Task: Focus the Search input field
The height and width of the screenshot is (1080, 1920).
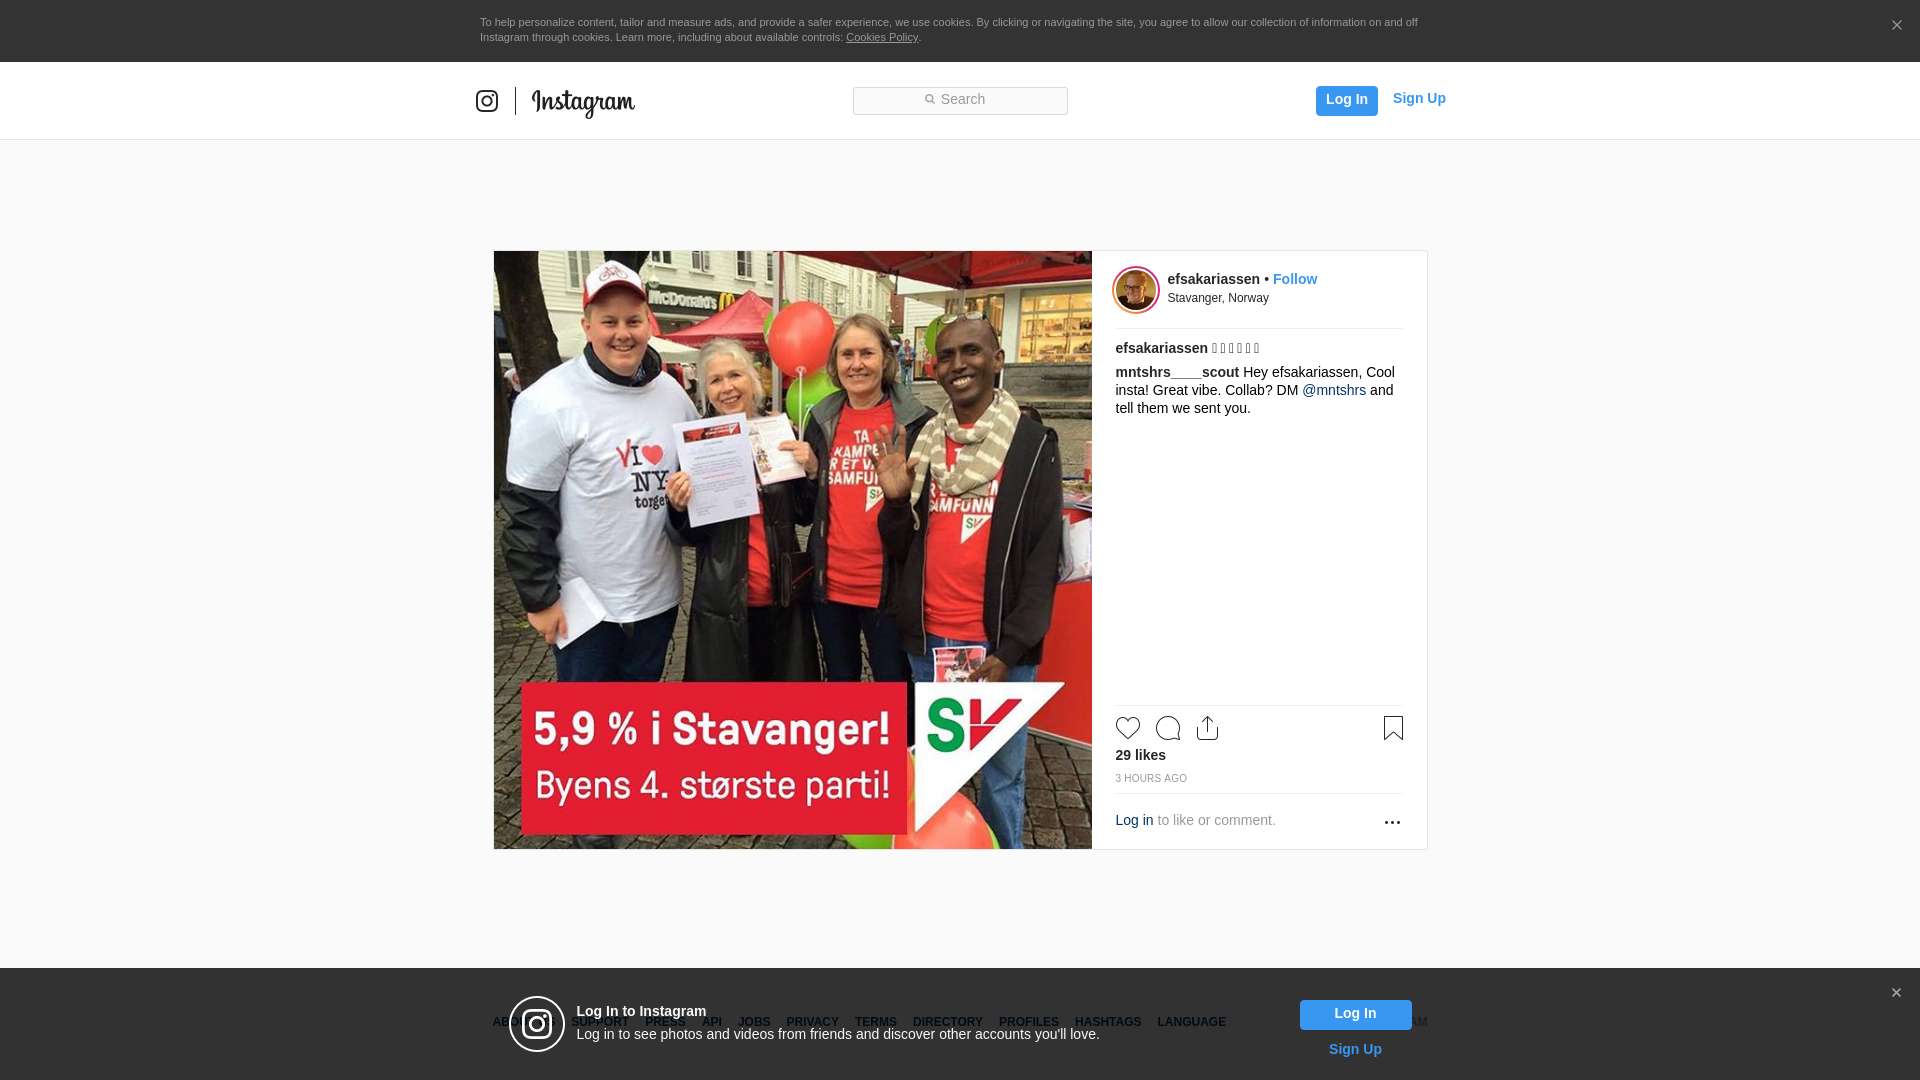Action: coord(960,101)
